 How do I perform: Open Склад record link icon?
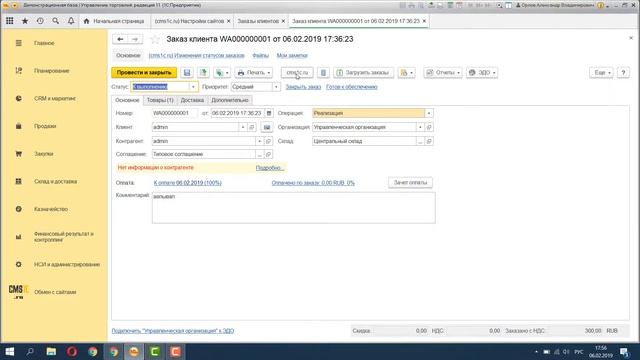tap(429, 141)
